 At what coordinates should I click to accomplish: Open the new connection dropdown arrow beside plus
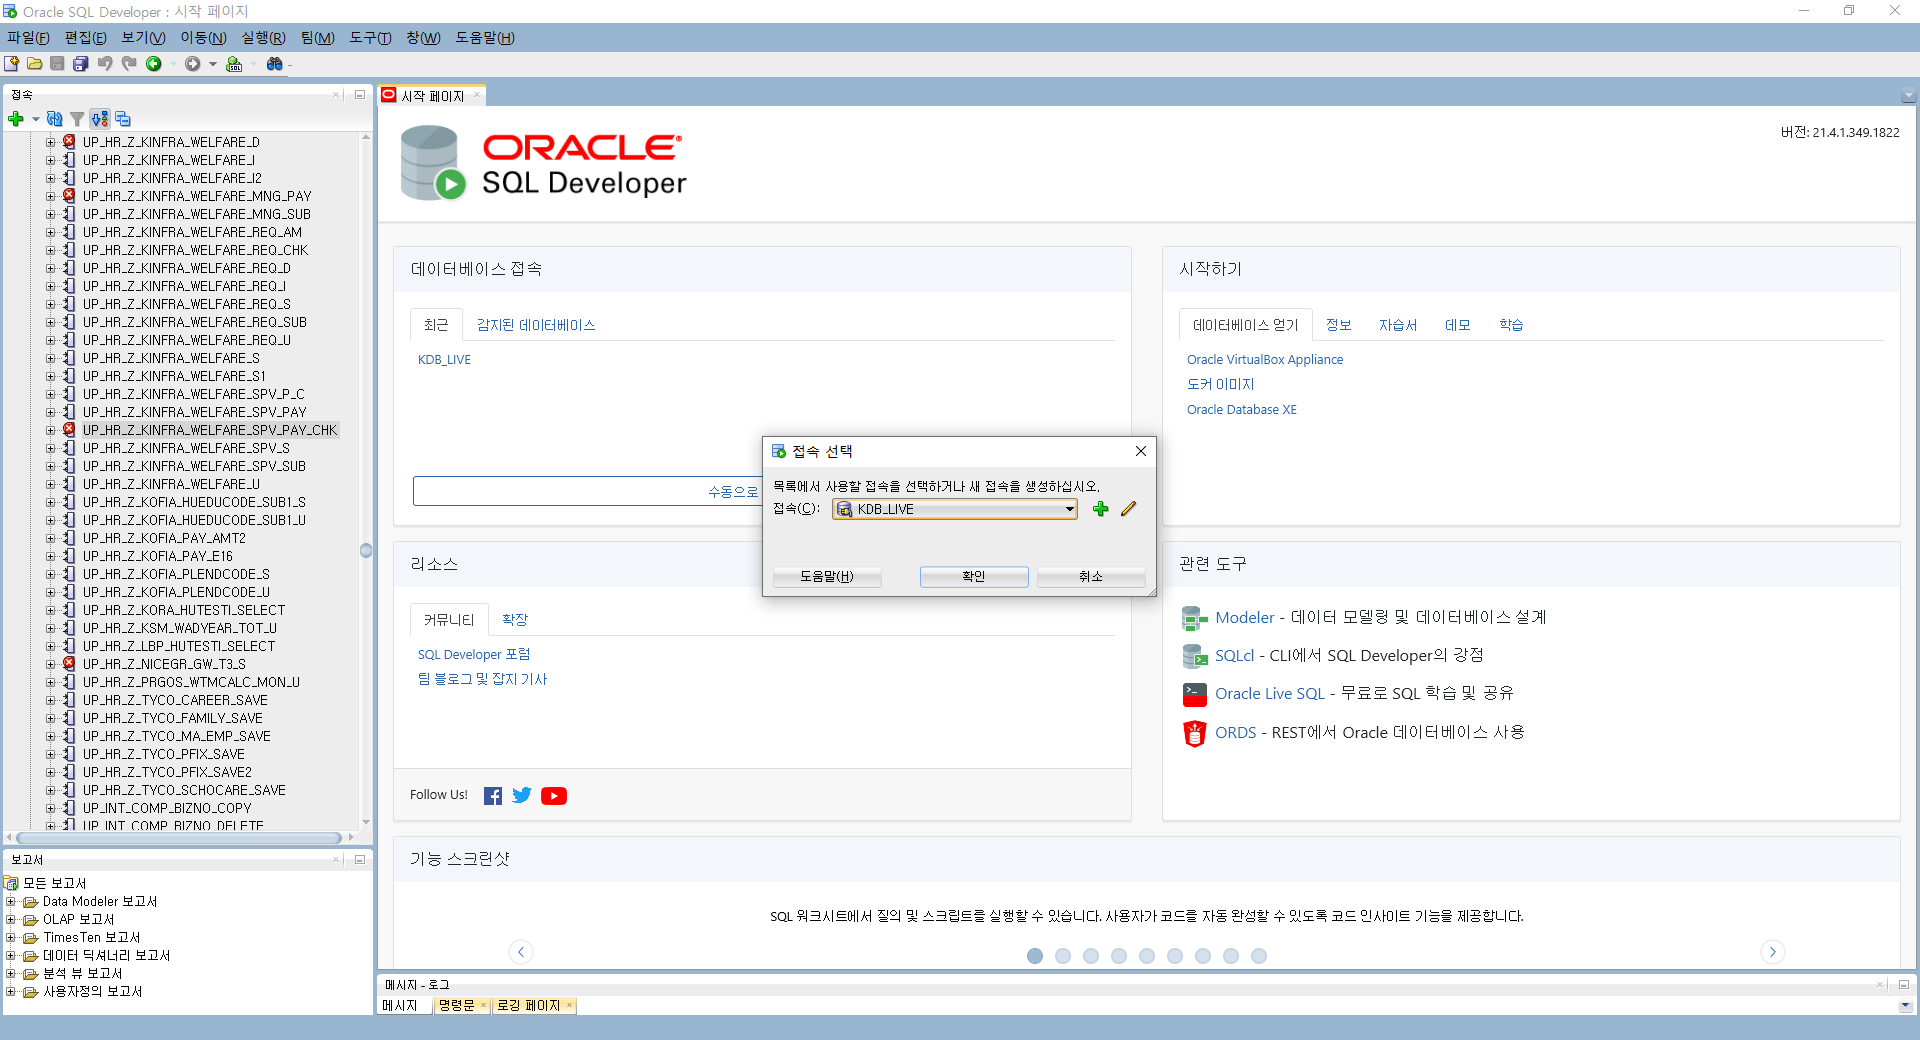pyautogui.click(x=36, y=119)
